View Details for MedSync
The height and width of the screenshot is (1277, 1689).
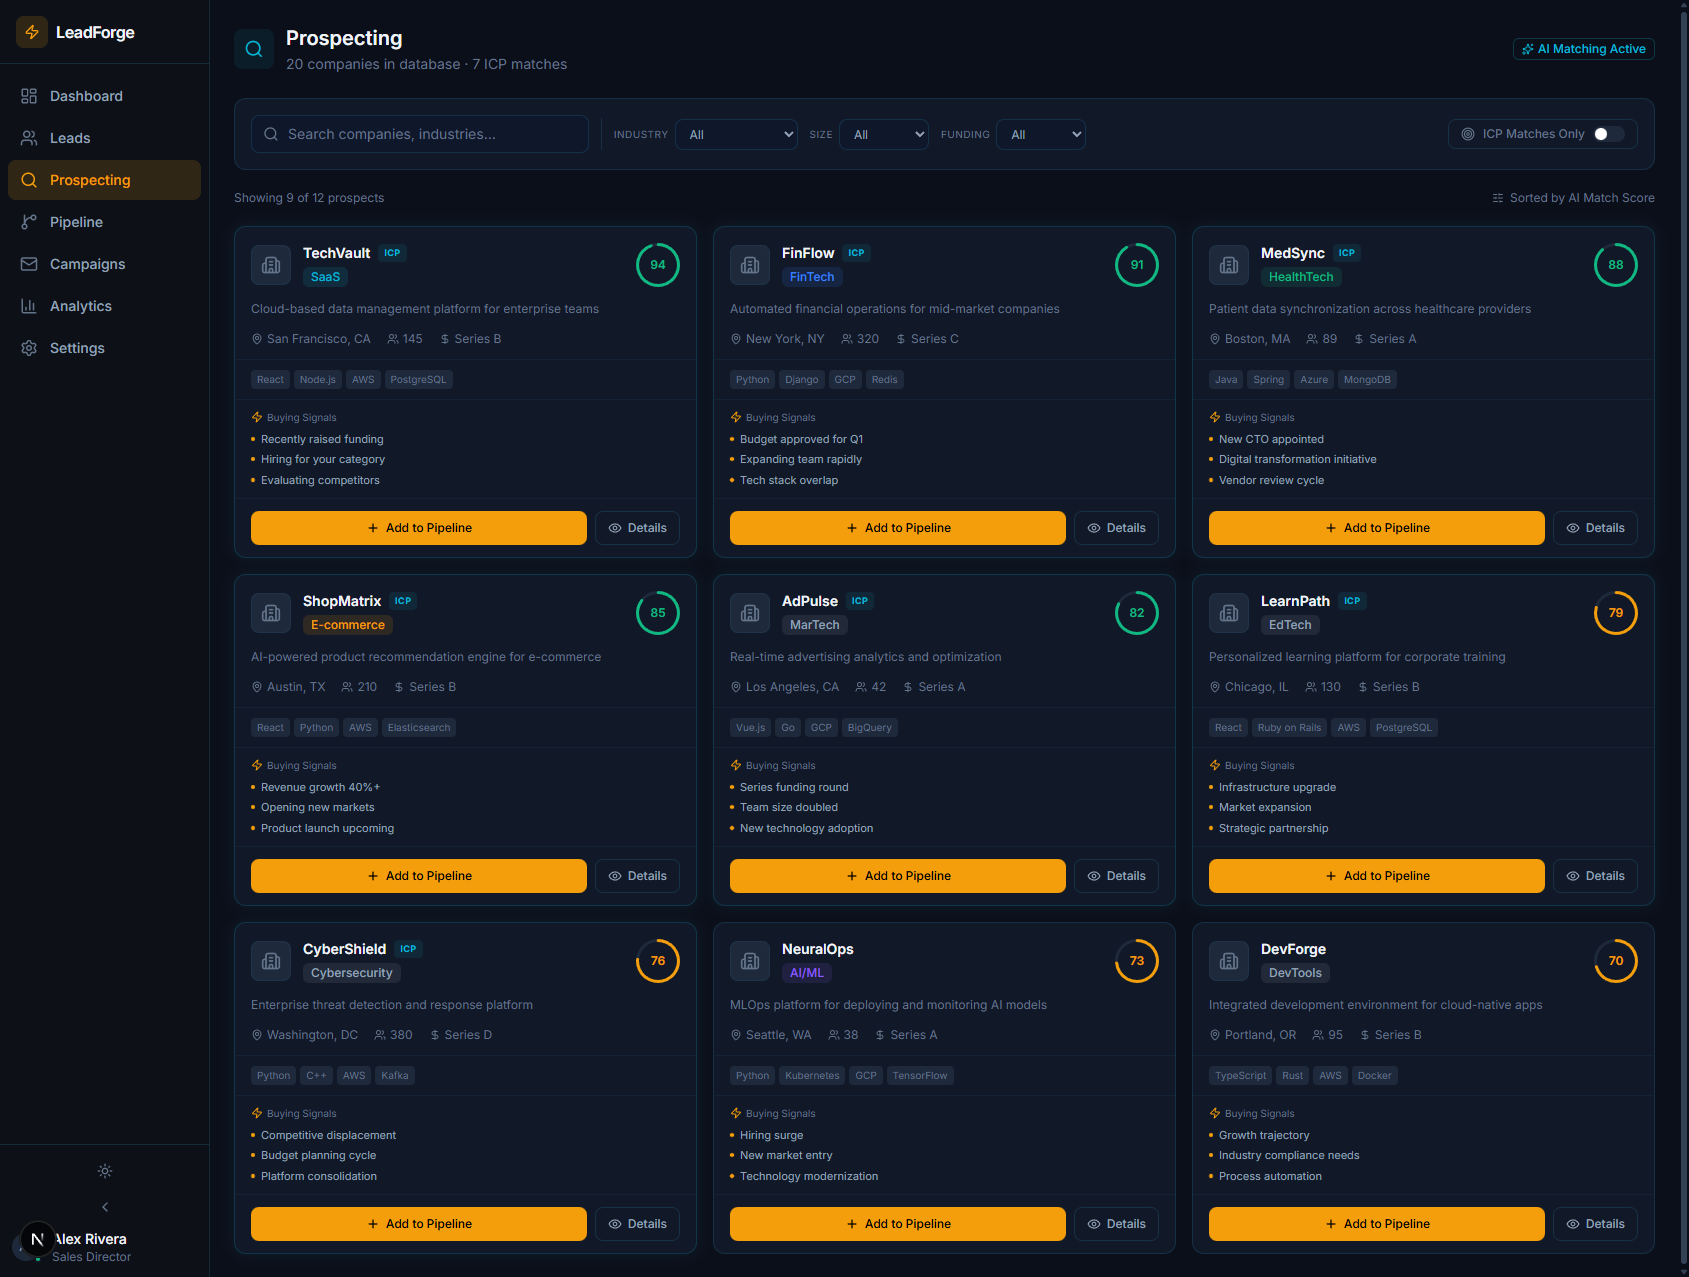point(1594,527)
